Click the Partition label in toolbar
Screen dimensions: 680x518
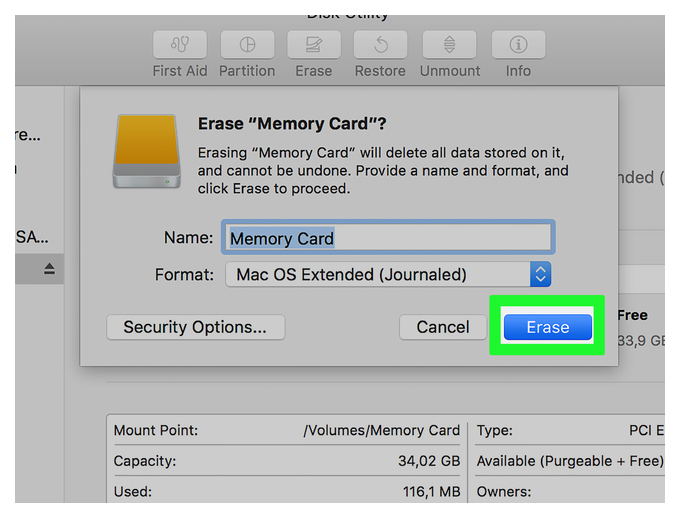247,71
